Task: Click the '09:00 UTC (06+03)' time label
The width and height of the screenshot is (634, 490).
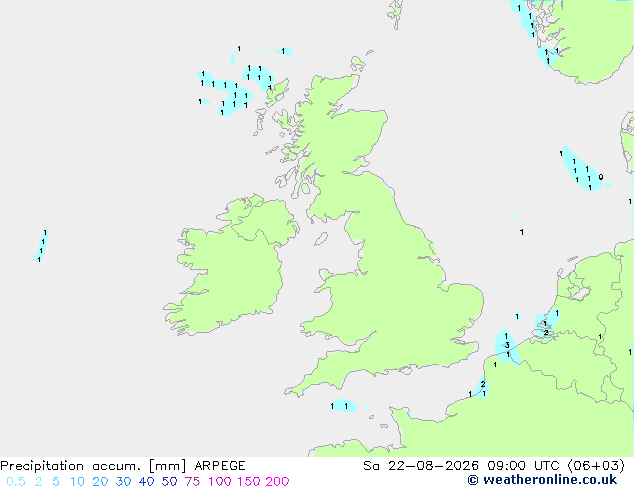Action: [556, 466]
